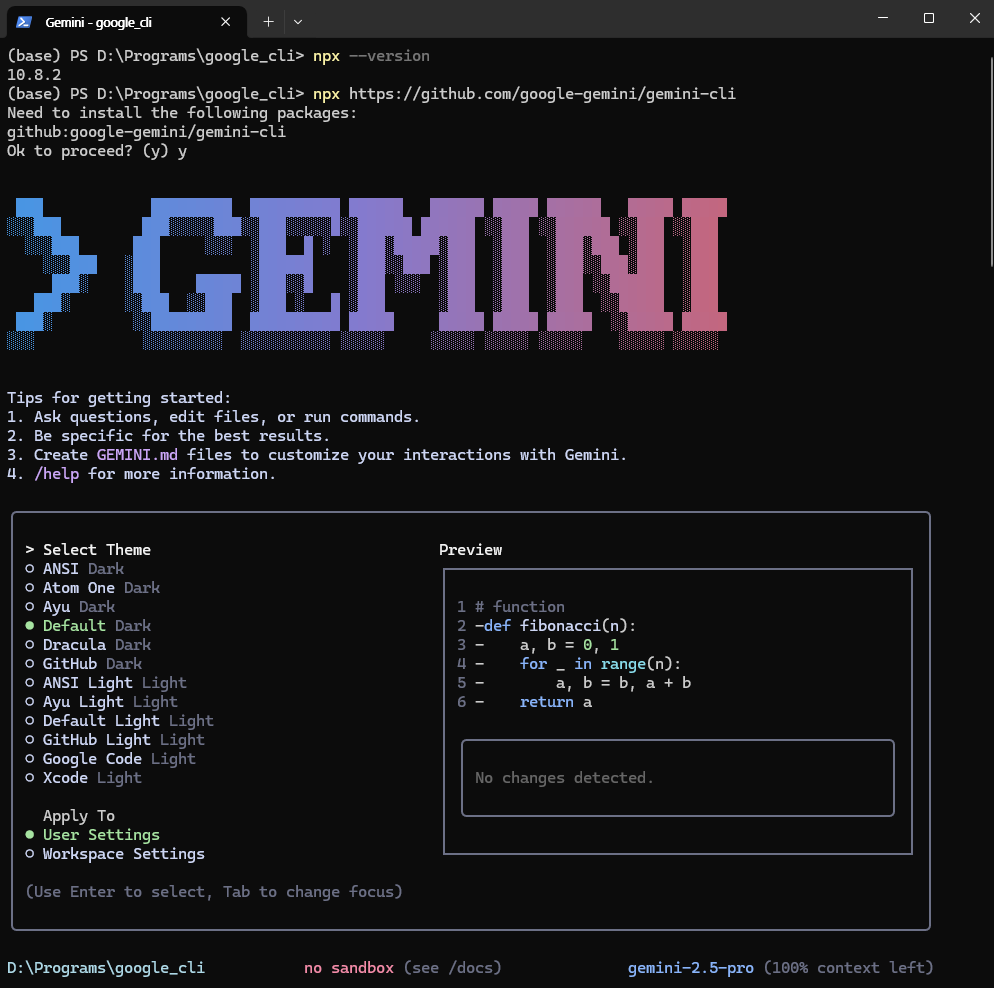This screenshot has width=994, height=988.
Task: Maximize the terminal window
Action: [929, 18]
